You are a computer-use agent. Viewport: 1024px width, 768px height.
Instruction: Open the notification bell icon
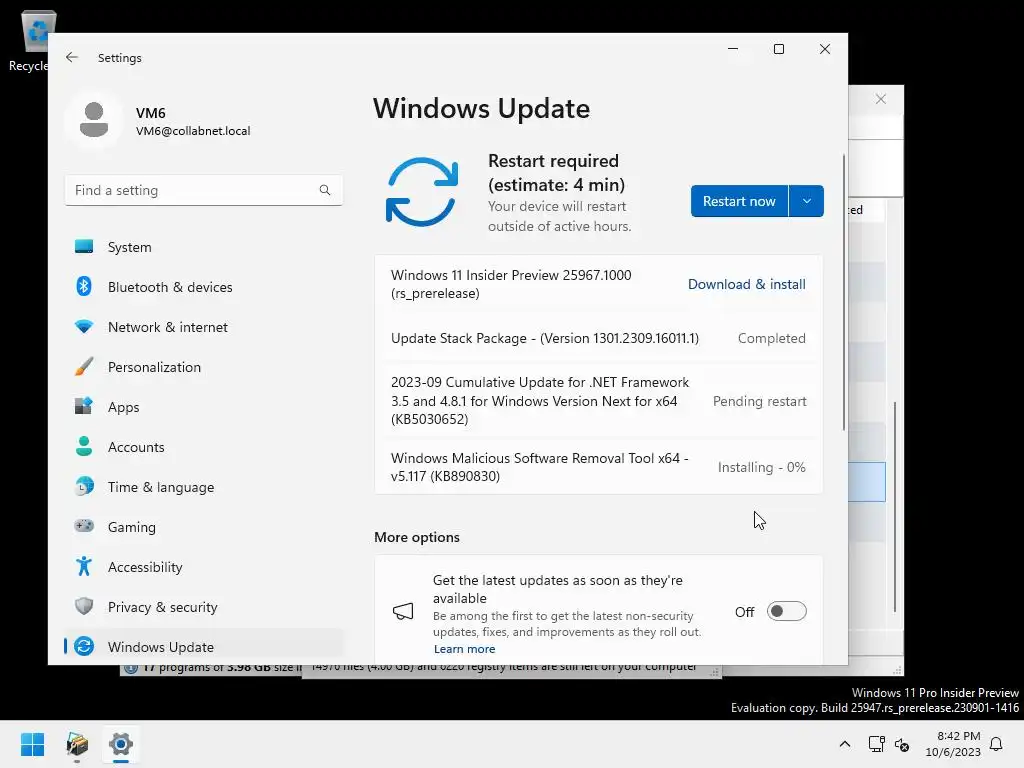[x=996, y=744]
